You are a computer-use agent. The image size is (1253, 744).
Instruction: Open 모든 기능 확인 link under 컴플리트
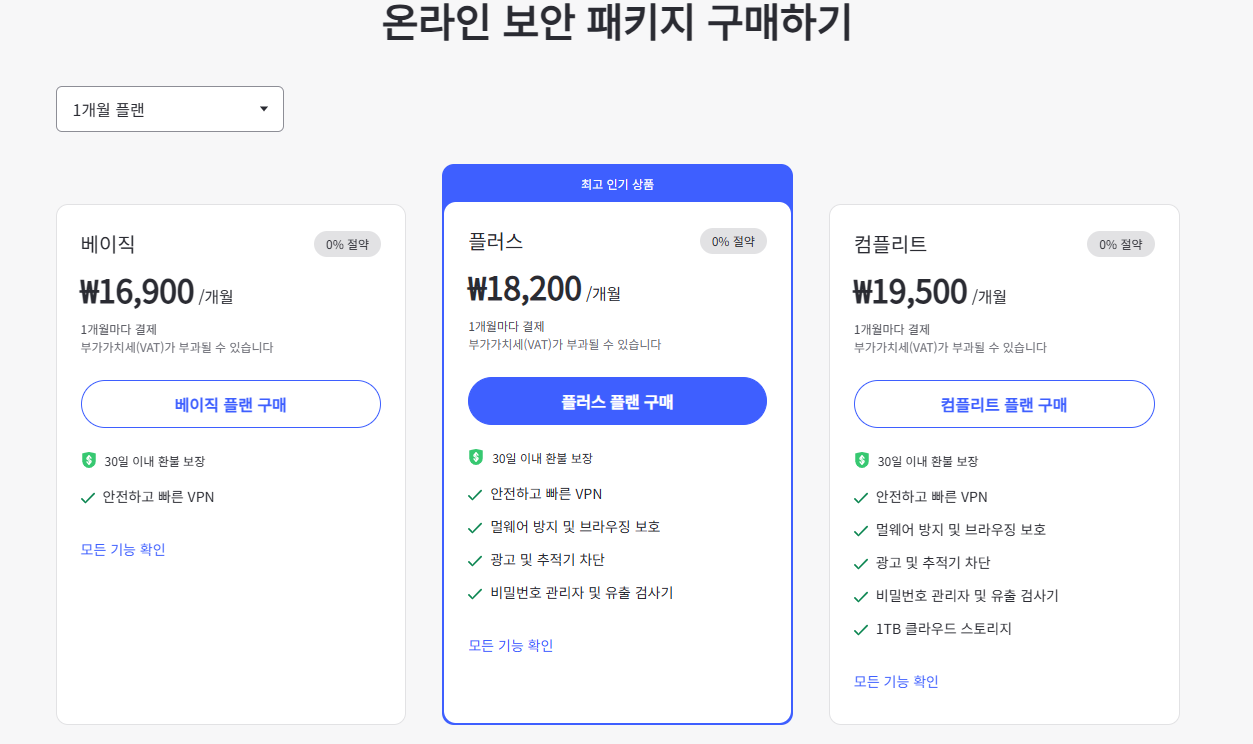tap(896, 681)
